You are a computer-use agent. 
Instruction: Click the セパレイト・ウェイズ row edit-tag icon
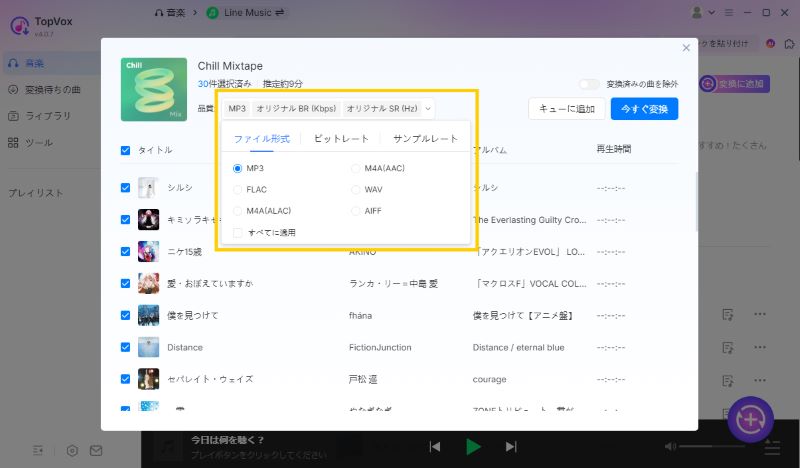(728, 381)
